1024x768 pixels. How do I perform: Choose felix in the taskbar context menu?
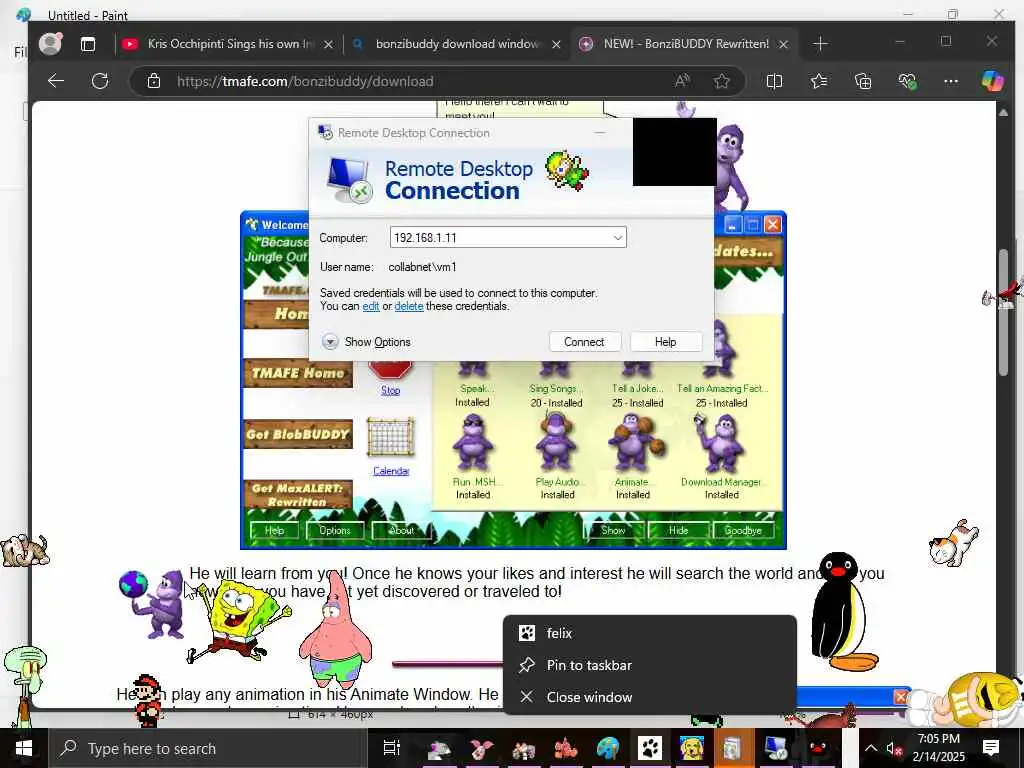click(650, 633)
